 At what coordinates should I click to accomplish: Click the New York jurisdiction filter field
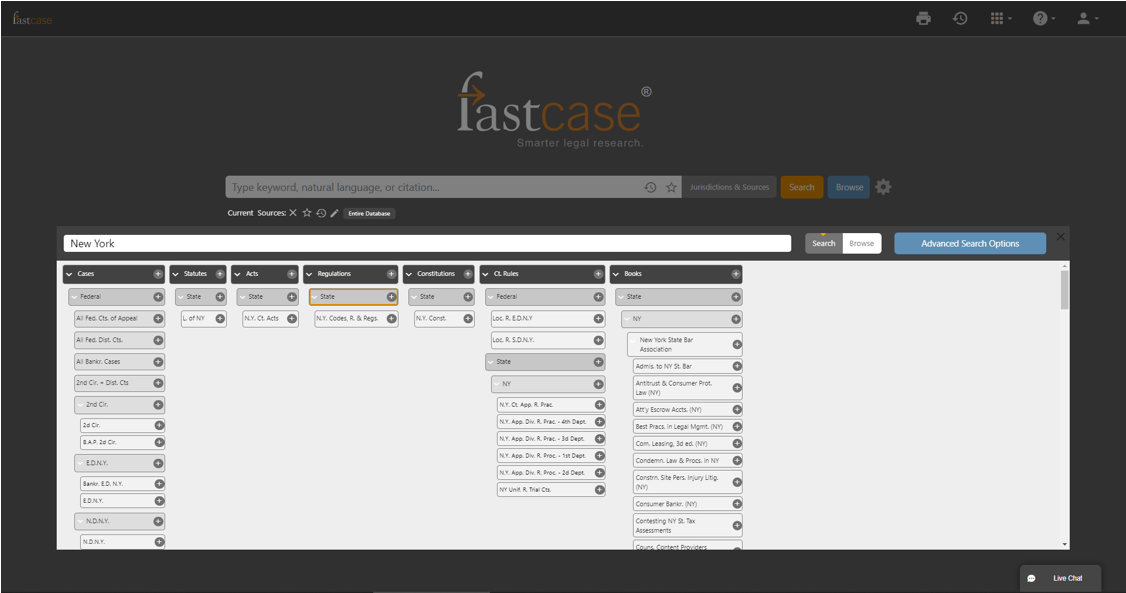tap(430, 243)
